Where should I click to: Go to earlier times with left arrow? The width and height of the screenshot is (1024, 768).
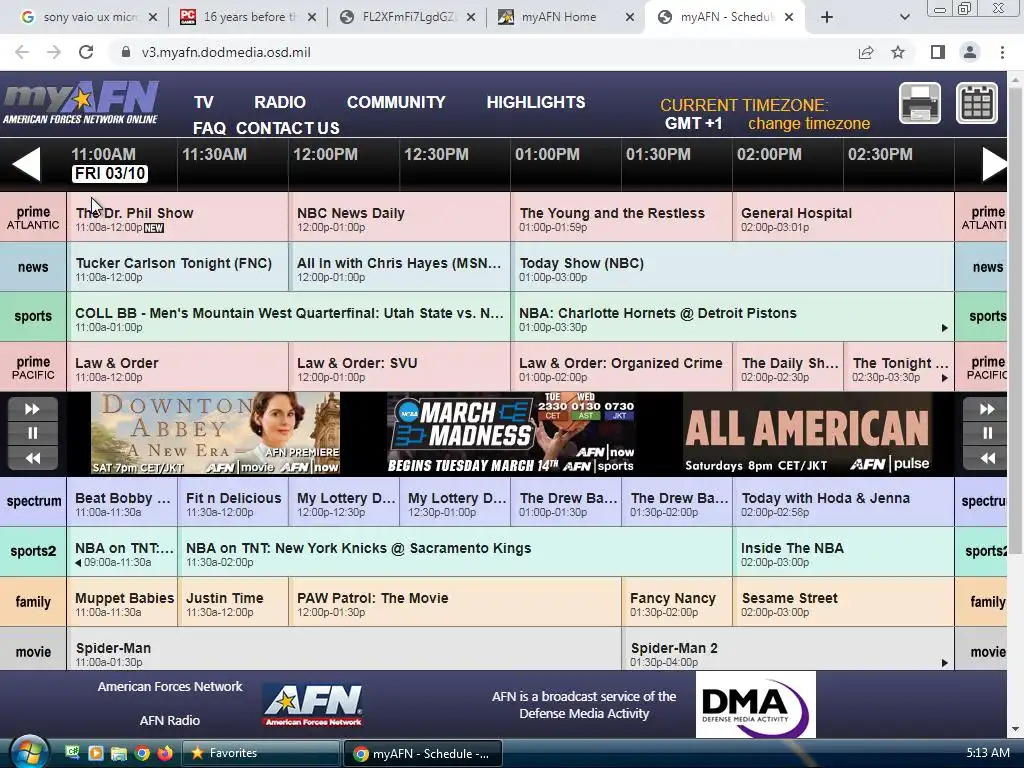(27, 163)
